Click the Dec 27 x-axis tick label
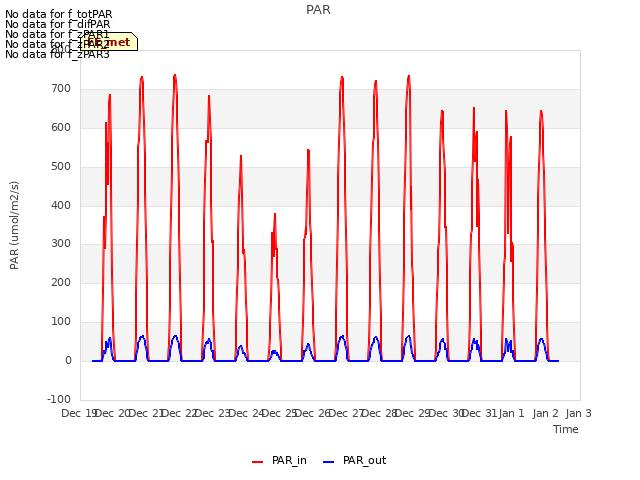This screenshot has height=480, width=640. tap(346, 413)
